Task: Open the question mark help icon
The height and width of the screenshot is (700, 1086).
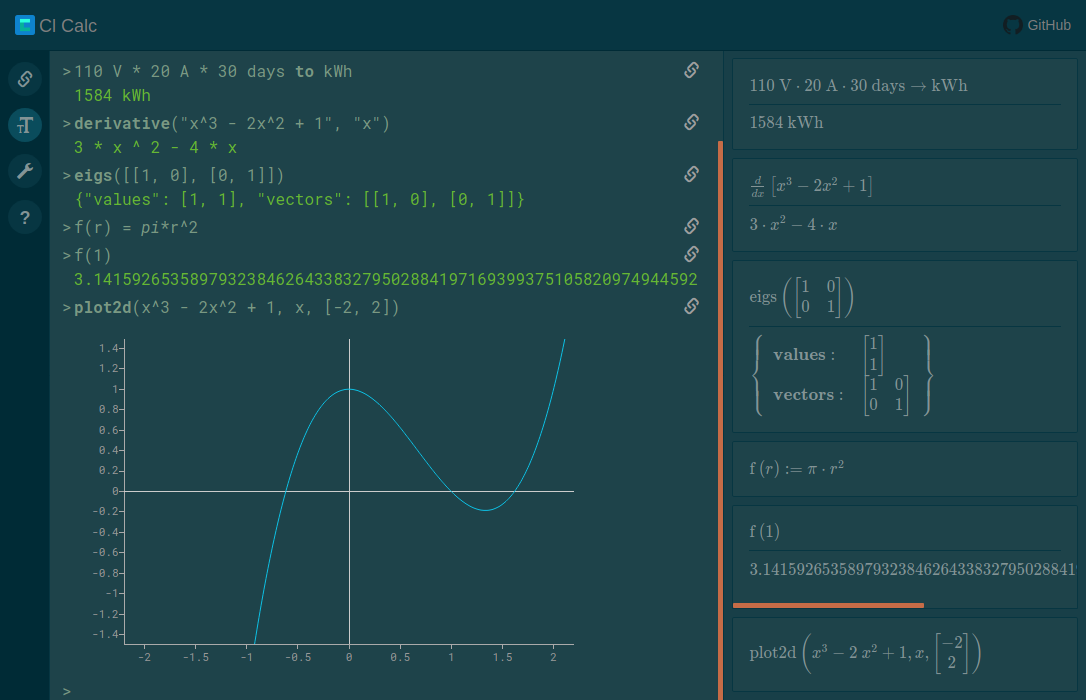Action: [x=25, y=217]
